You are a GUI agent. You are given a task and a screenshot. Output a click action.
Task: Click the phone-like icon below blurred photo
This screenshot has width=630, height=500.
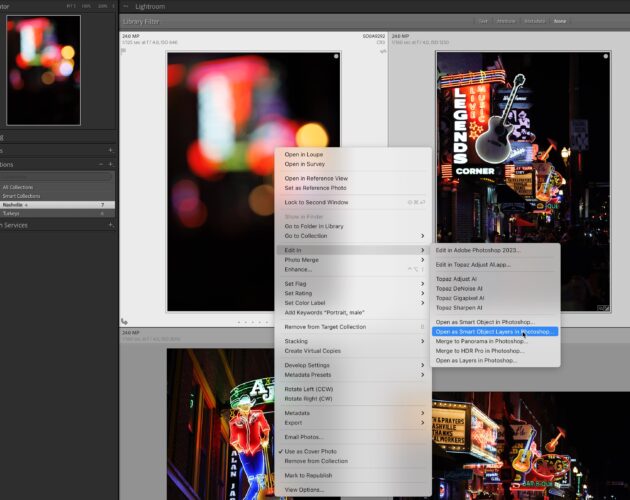pos(124,322)
